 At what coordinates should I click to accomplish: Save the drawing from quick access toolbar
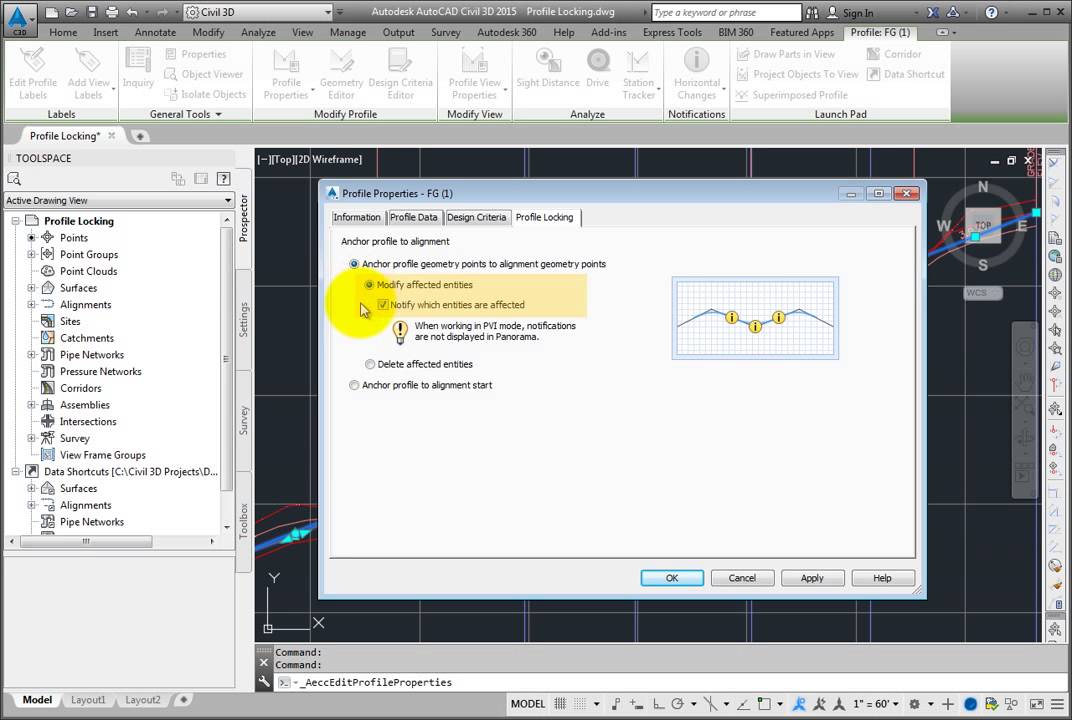pyautogui.click(x=92, y=12)
